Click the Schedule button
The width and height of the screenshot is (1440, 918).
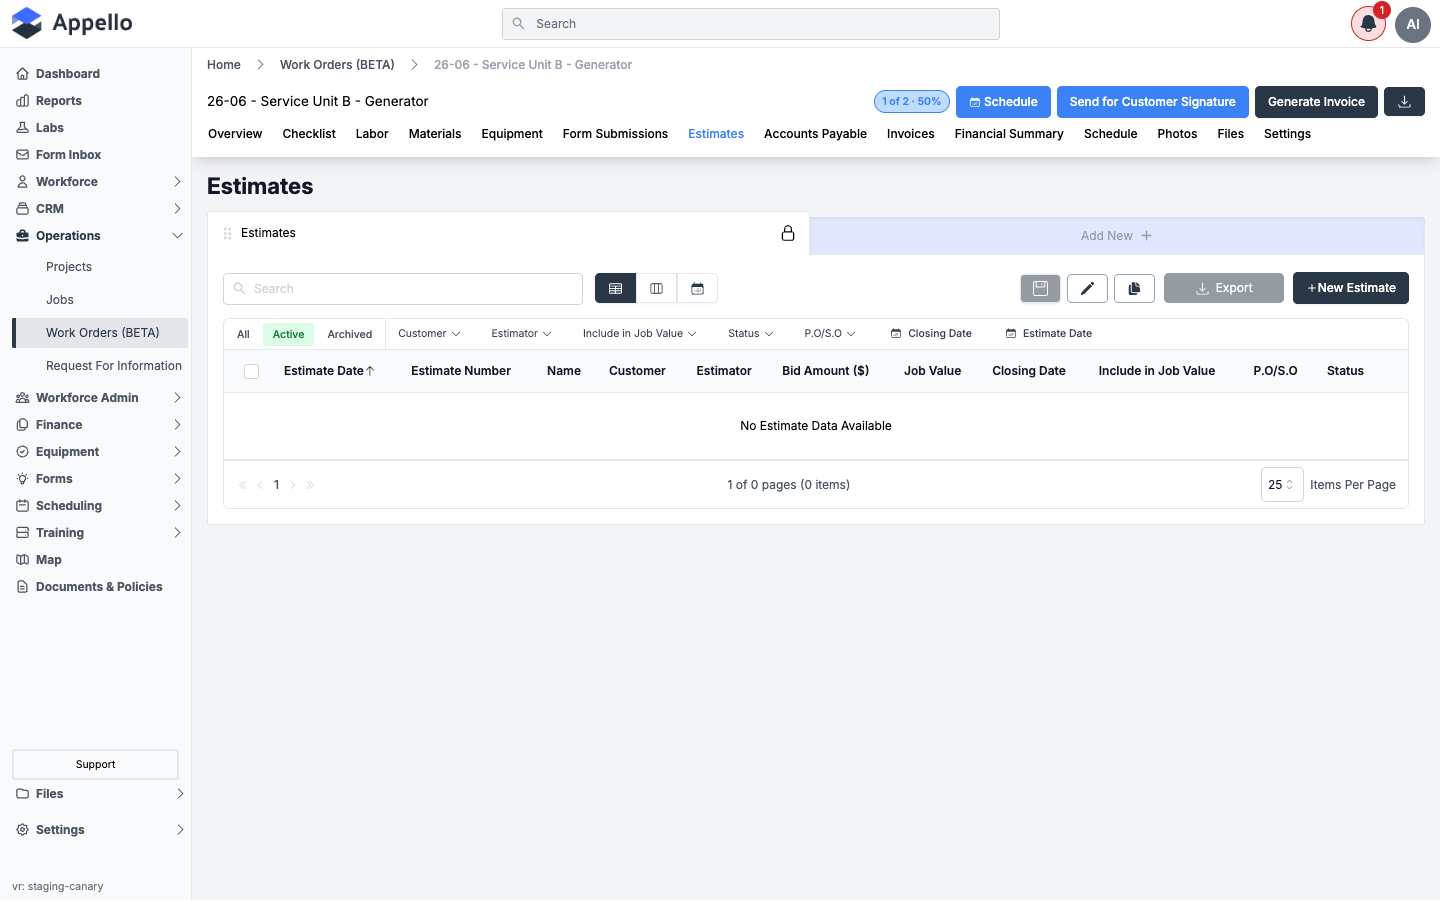click(1003, 102)
